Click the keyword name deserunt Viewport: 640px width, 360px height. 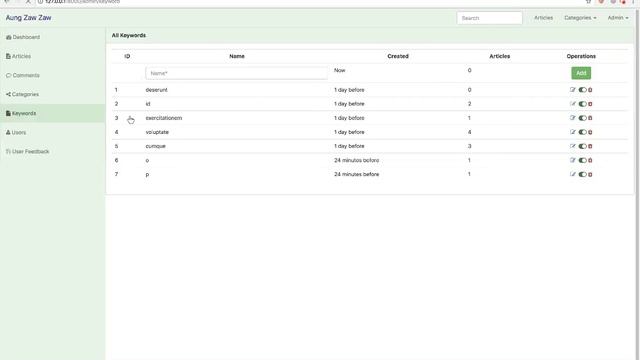[x=156, y=90]
